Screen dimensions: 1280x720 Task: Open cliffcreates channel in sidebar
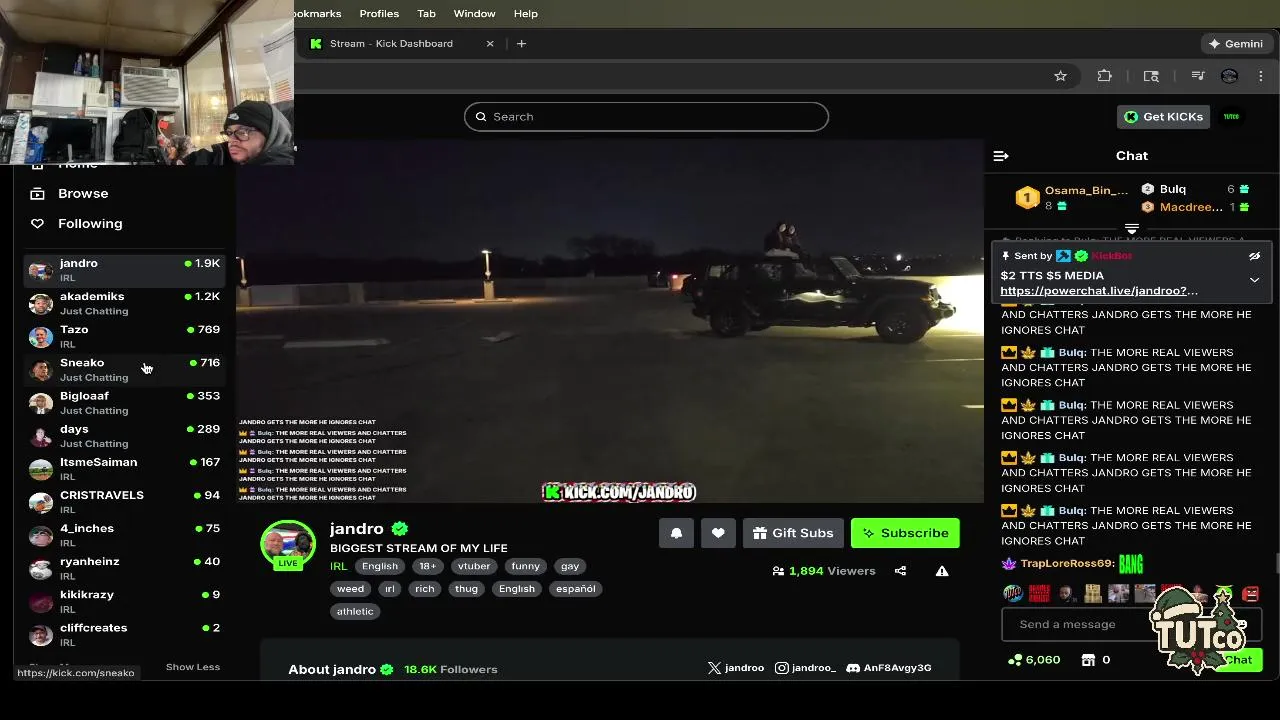(125, 633)
